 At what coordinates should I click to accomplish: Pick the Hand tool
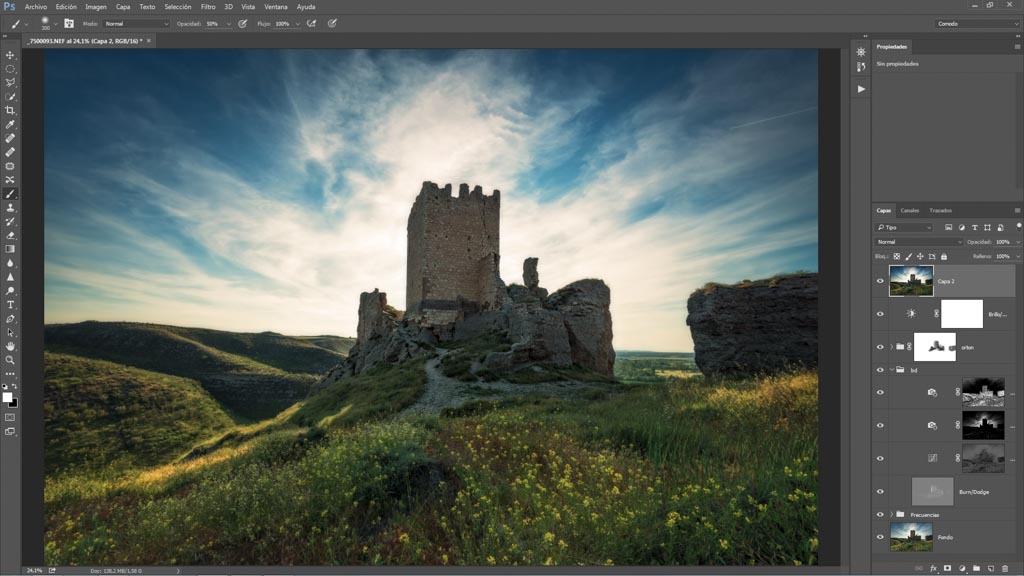(11, 345)
